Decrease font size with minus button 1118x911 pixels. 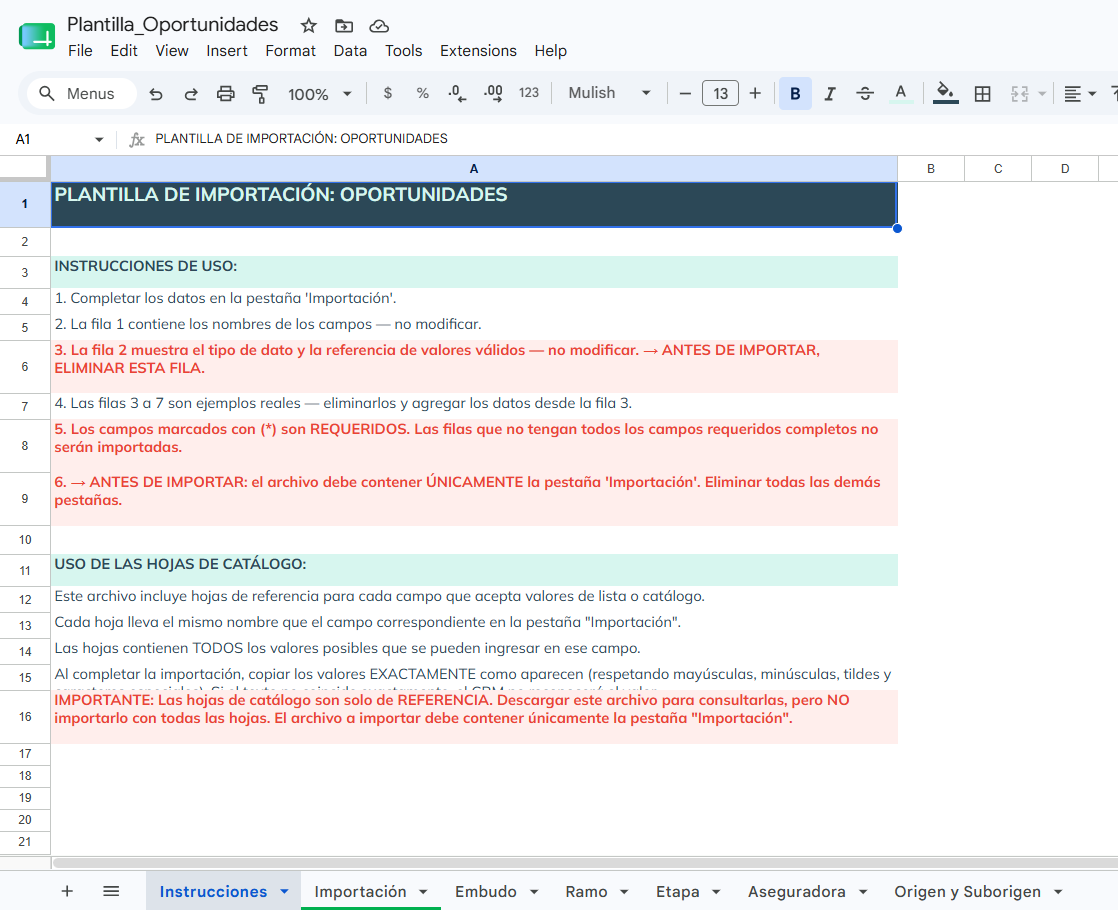(x=685, y=93)
